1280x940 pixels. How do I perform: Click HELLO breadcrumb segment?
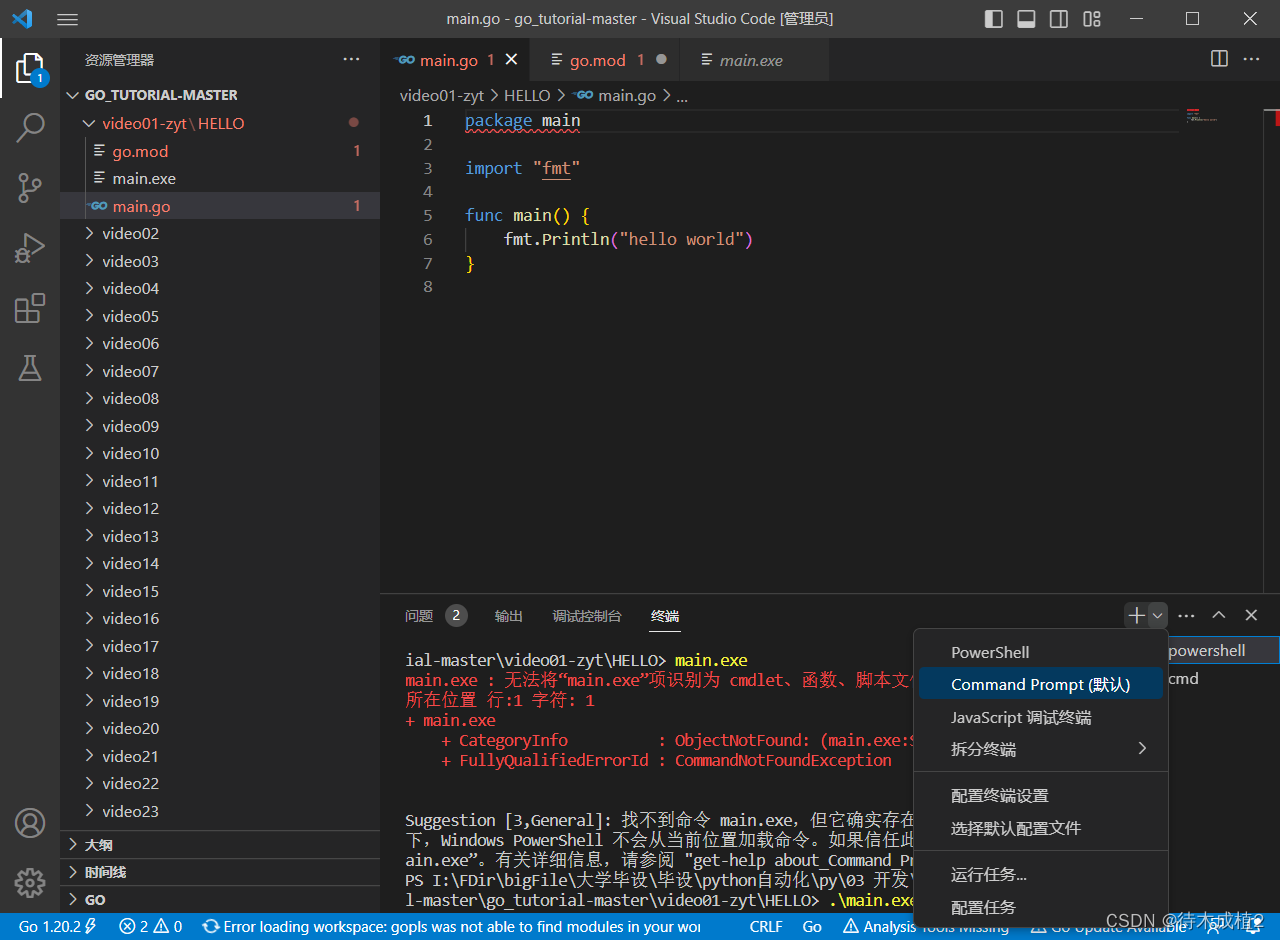[527, 96]
